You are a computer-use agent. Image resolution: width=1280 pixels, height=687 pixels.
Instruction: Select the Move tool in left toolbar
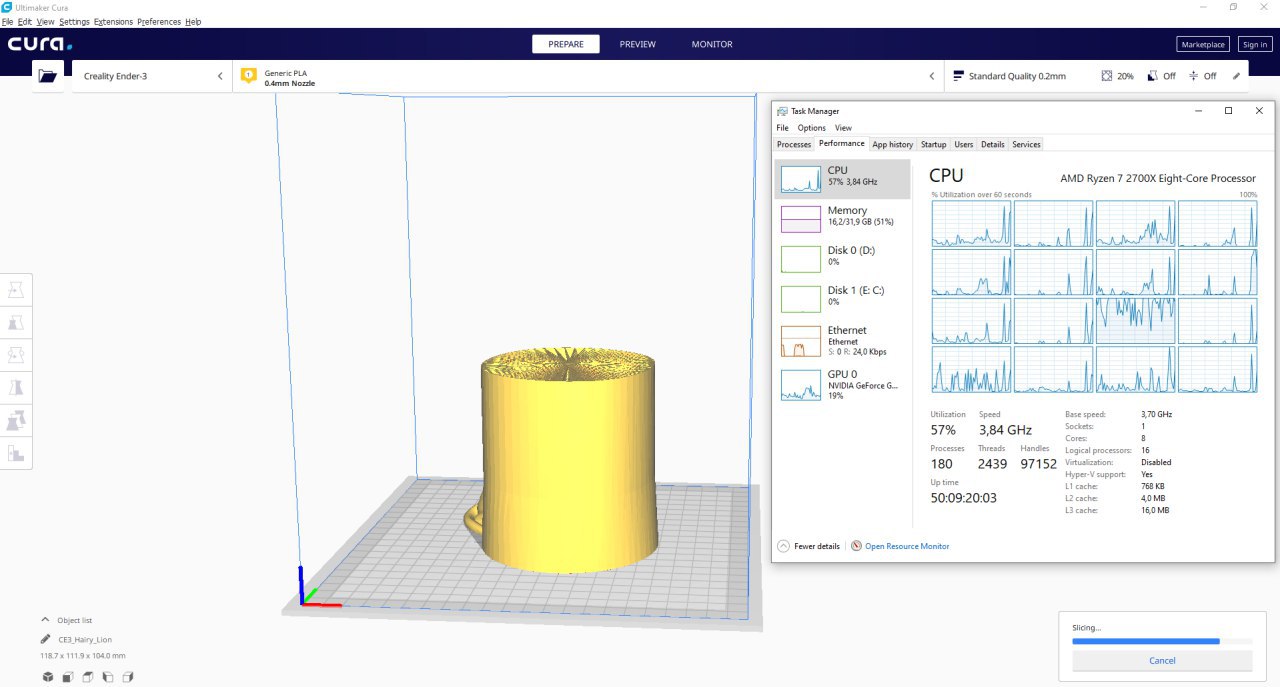pyautogui.click(x=16, y=290)
